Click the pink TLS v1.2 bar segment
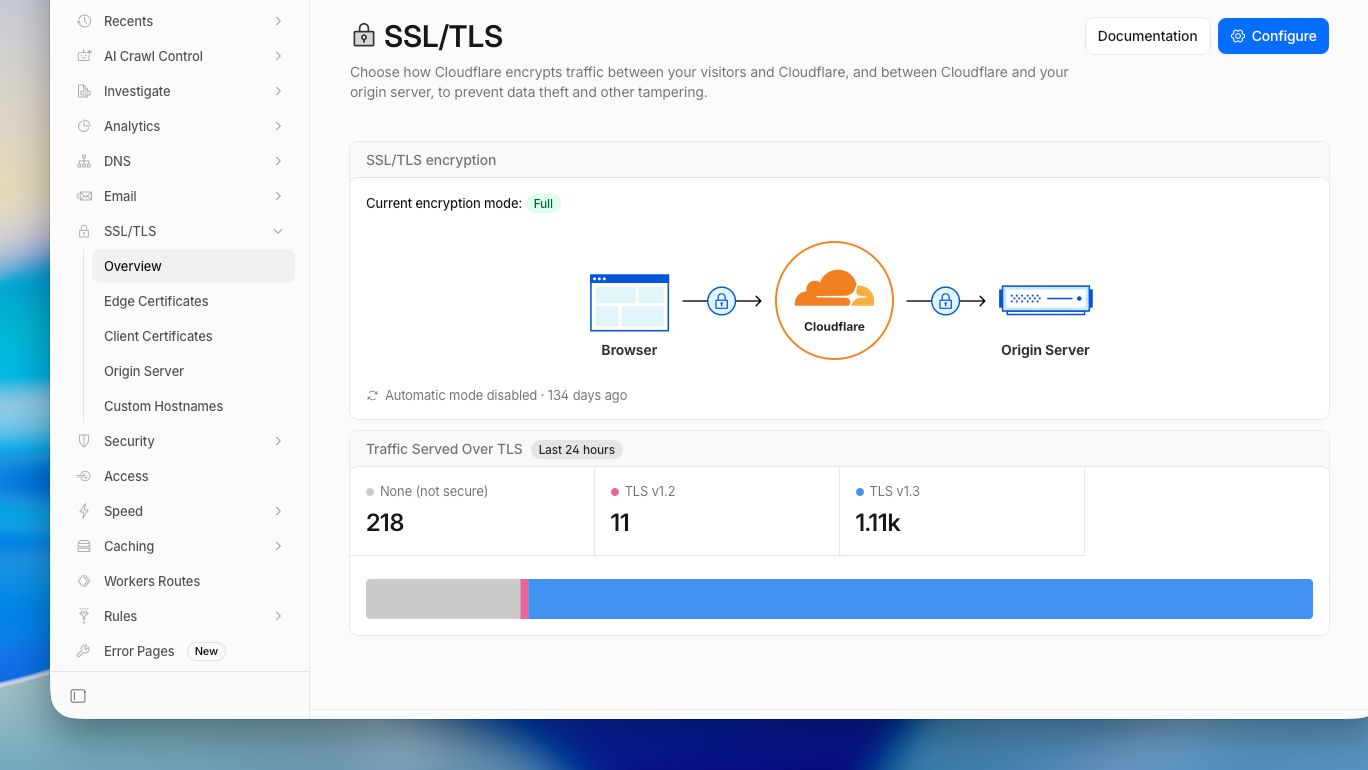The width and height of the screenshot is (1368, 770). (x=524, y=599)
